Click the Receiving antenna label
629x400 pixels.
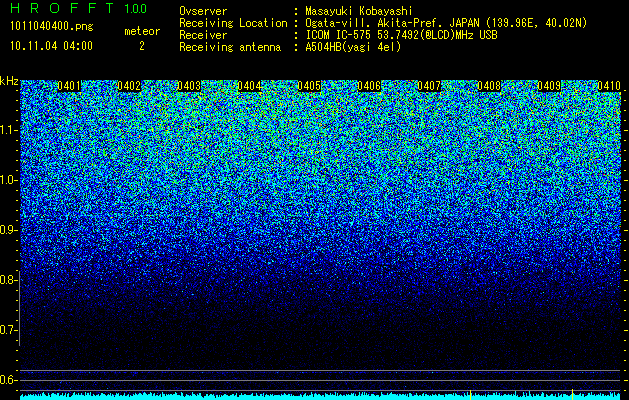230,47
